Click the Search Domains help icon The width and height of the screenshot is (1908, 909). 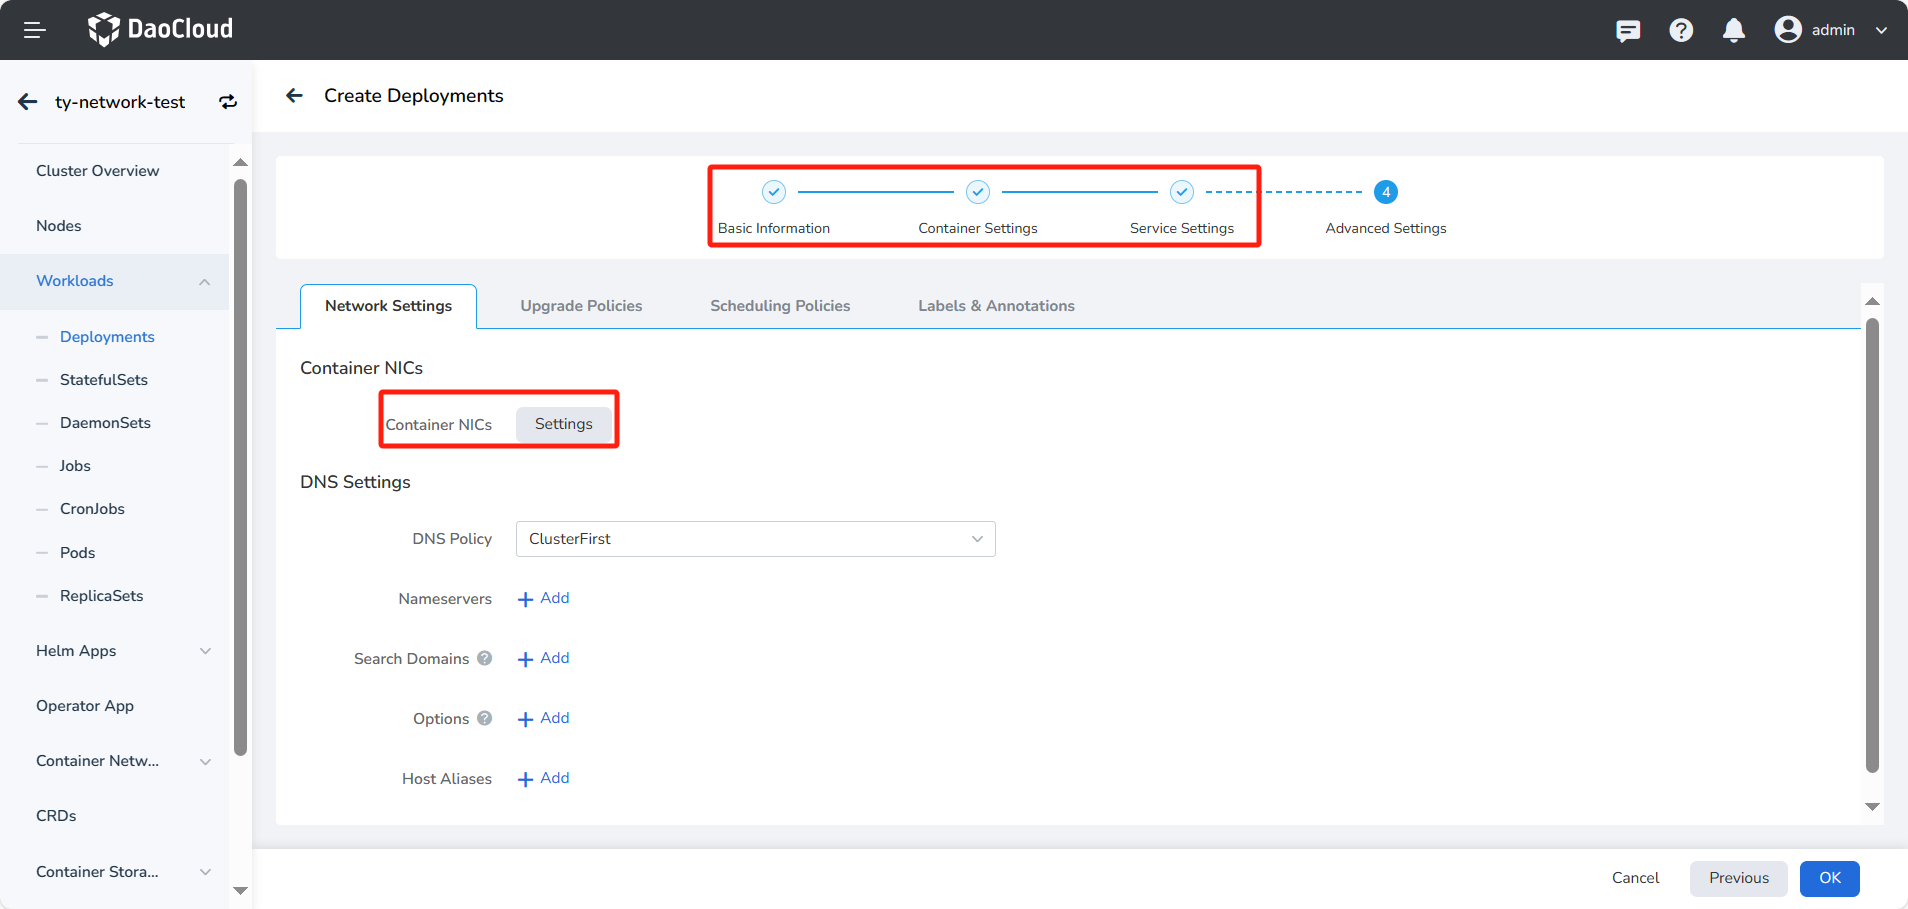(485, 658)
